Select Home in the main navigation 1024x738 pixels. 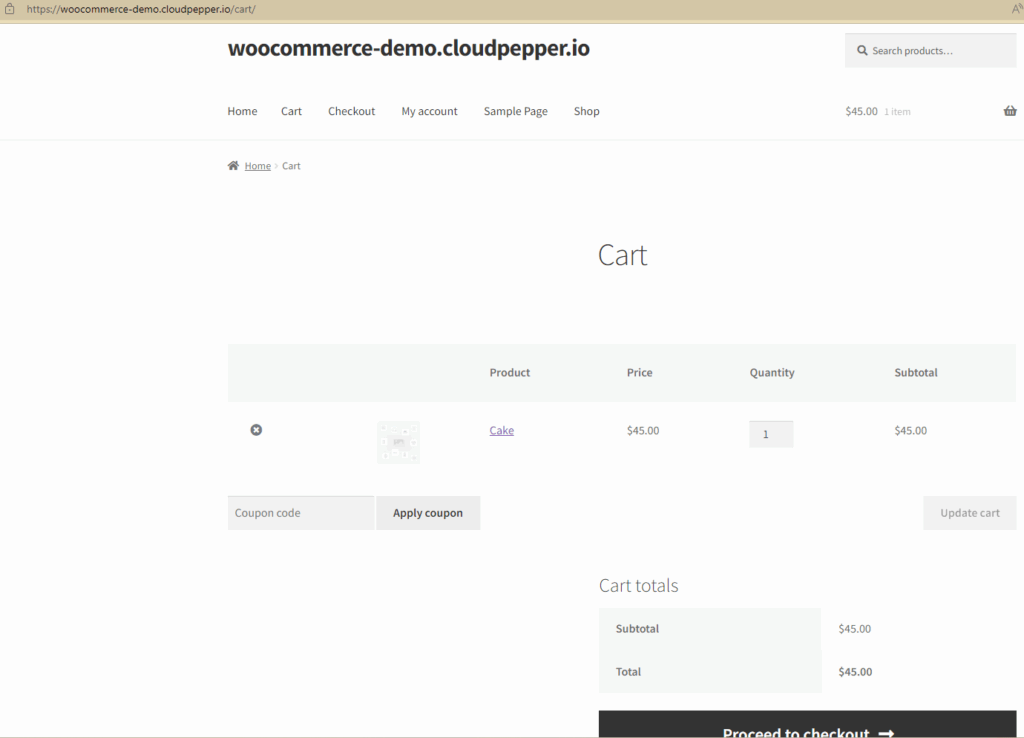click(x=242, y=111)
